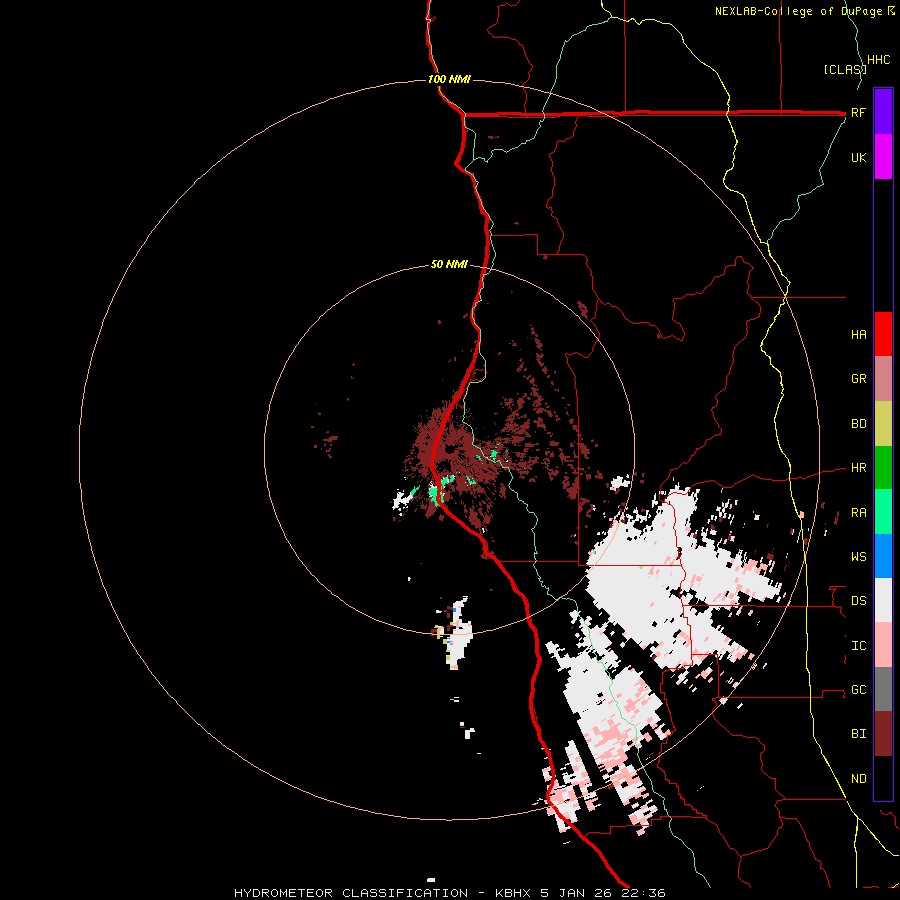This screenshot has height=900, width=900.
Task: Click the WS legend label
Action: (x=858, y=556)
